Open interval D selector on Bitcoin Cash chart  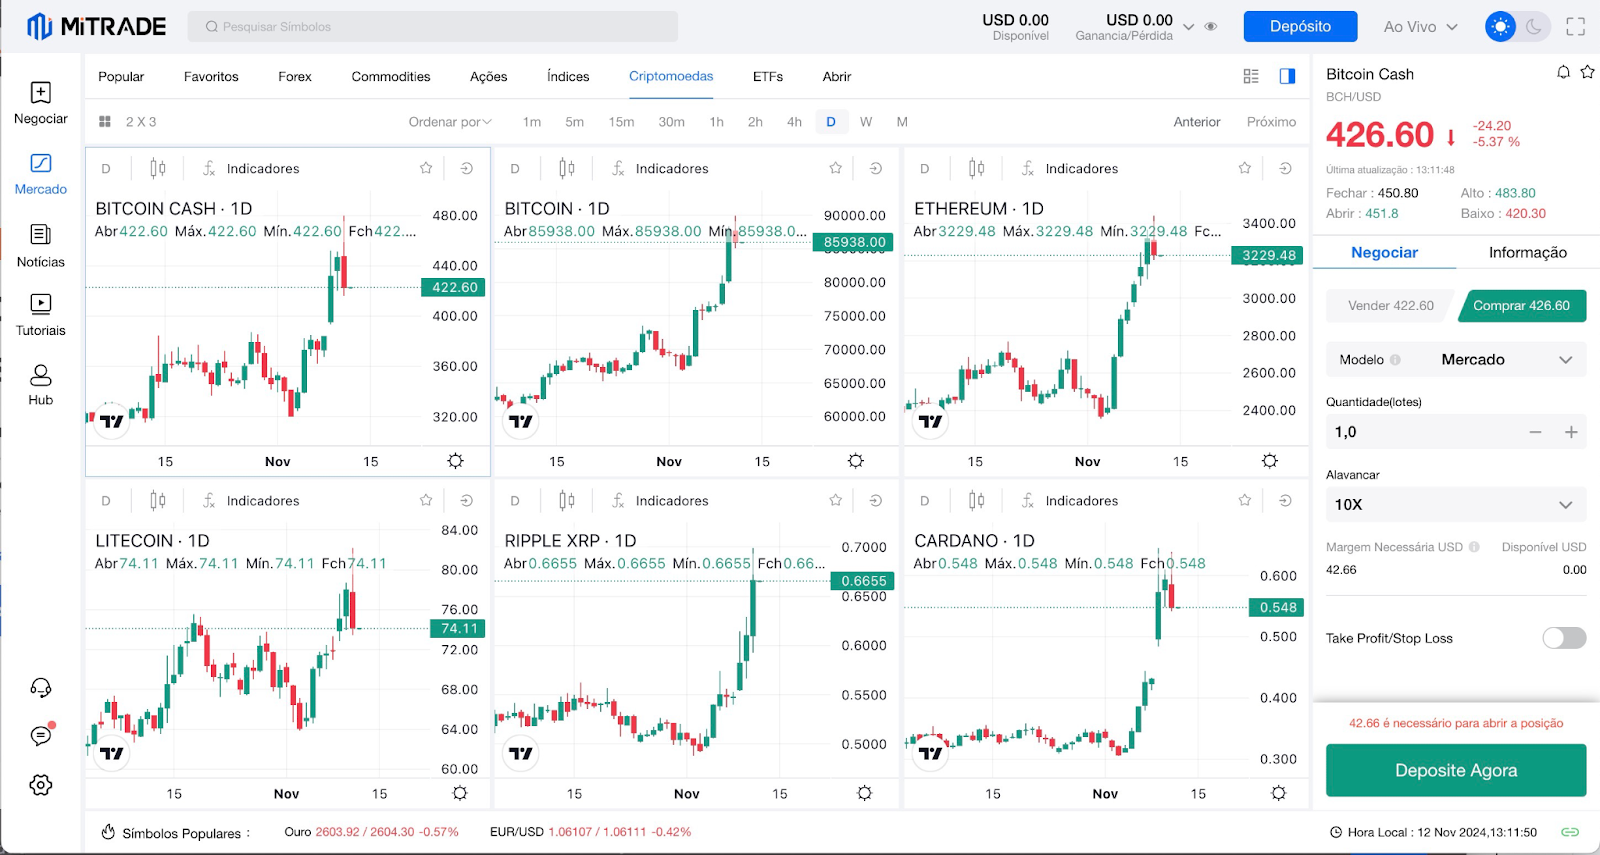click(106, 169)
